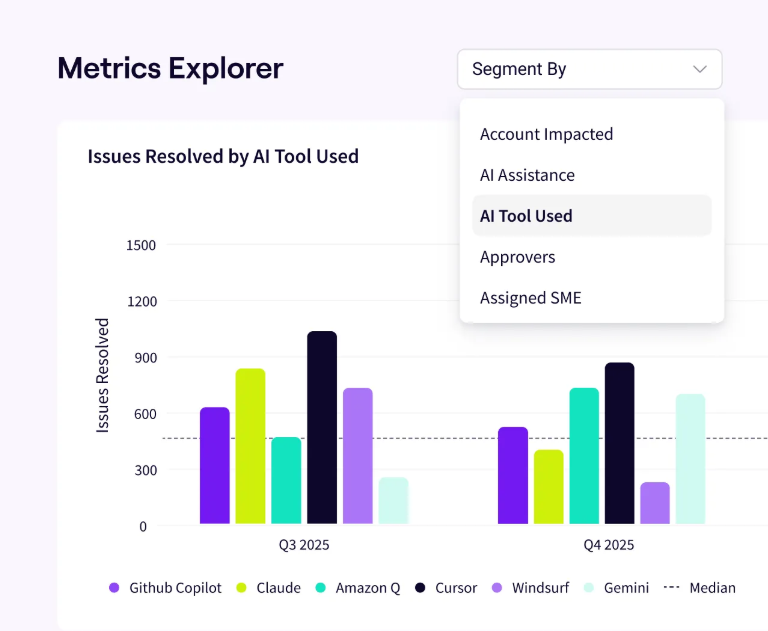
Task: Click Q4 2025 Gemini pale mint bar
Action: tap(691, 459)
